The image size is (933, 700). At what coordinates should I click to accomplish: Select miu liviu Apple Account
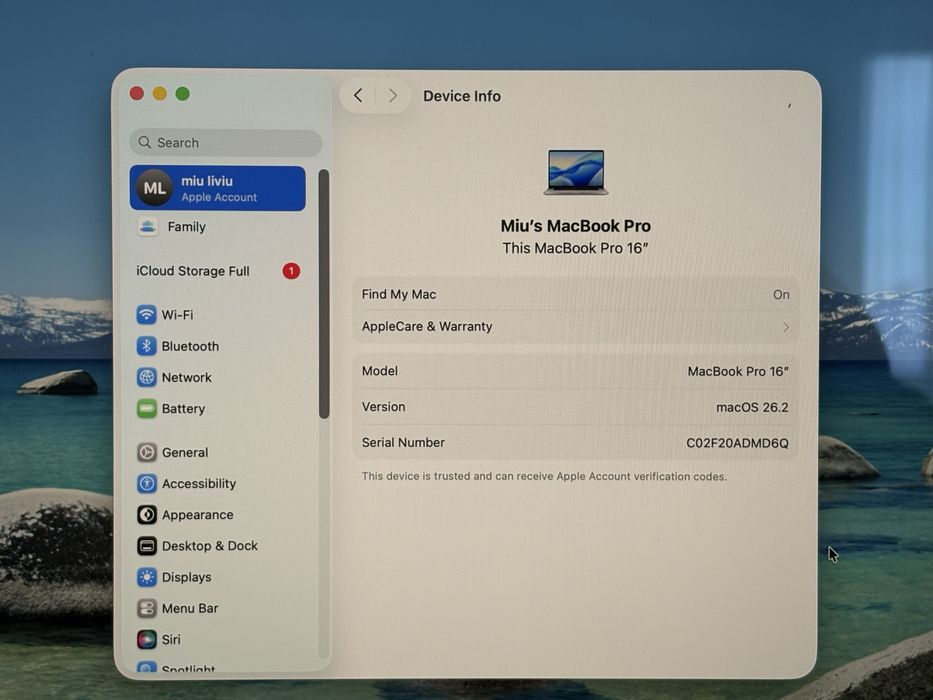coord(218,188)
